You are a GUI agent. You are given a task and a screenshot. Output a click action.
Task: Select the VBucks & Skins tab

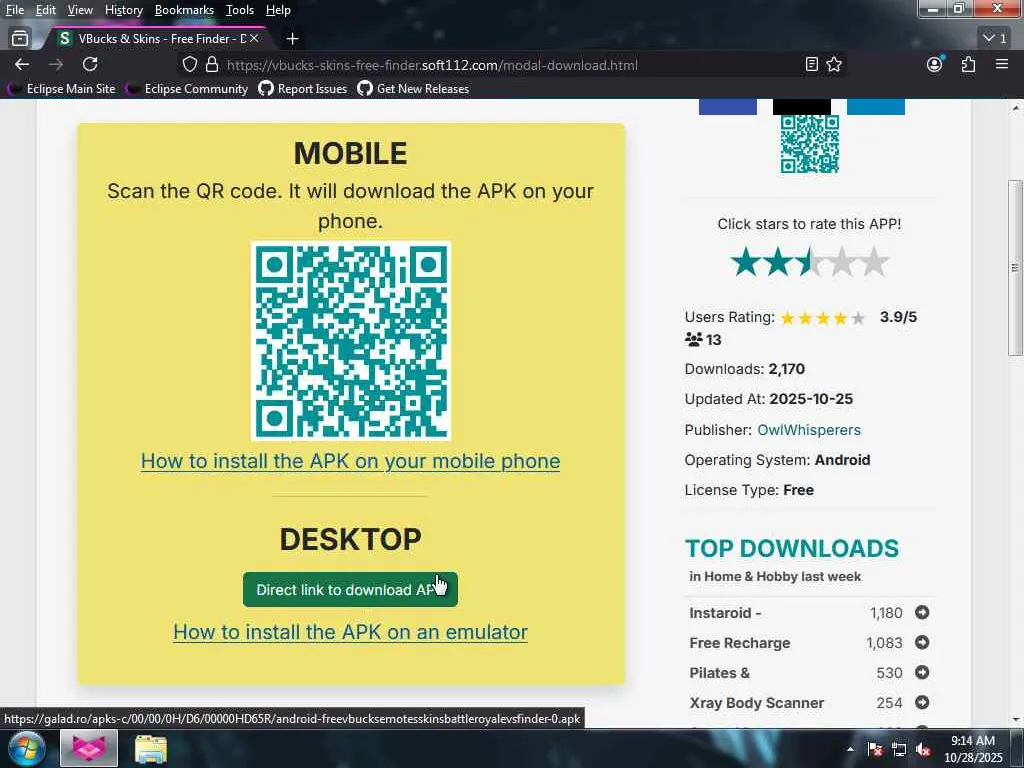point(157,39)
